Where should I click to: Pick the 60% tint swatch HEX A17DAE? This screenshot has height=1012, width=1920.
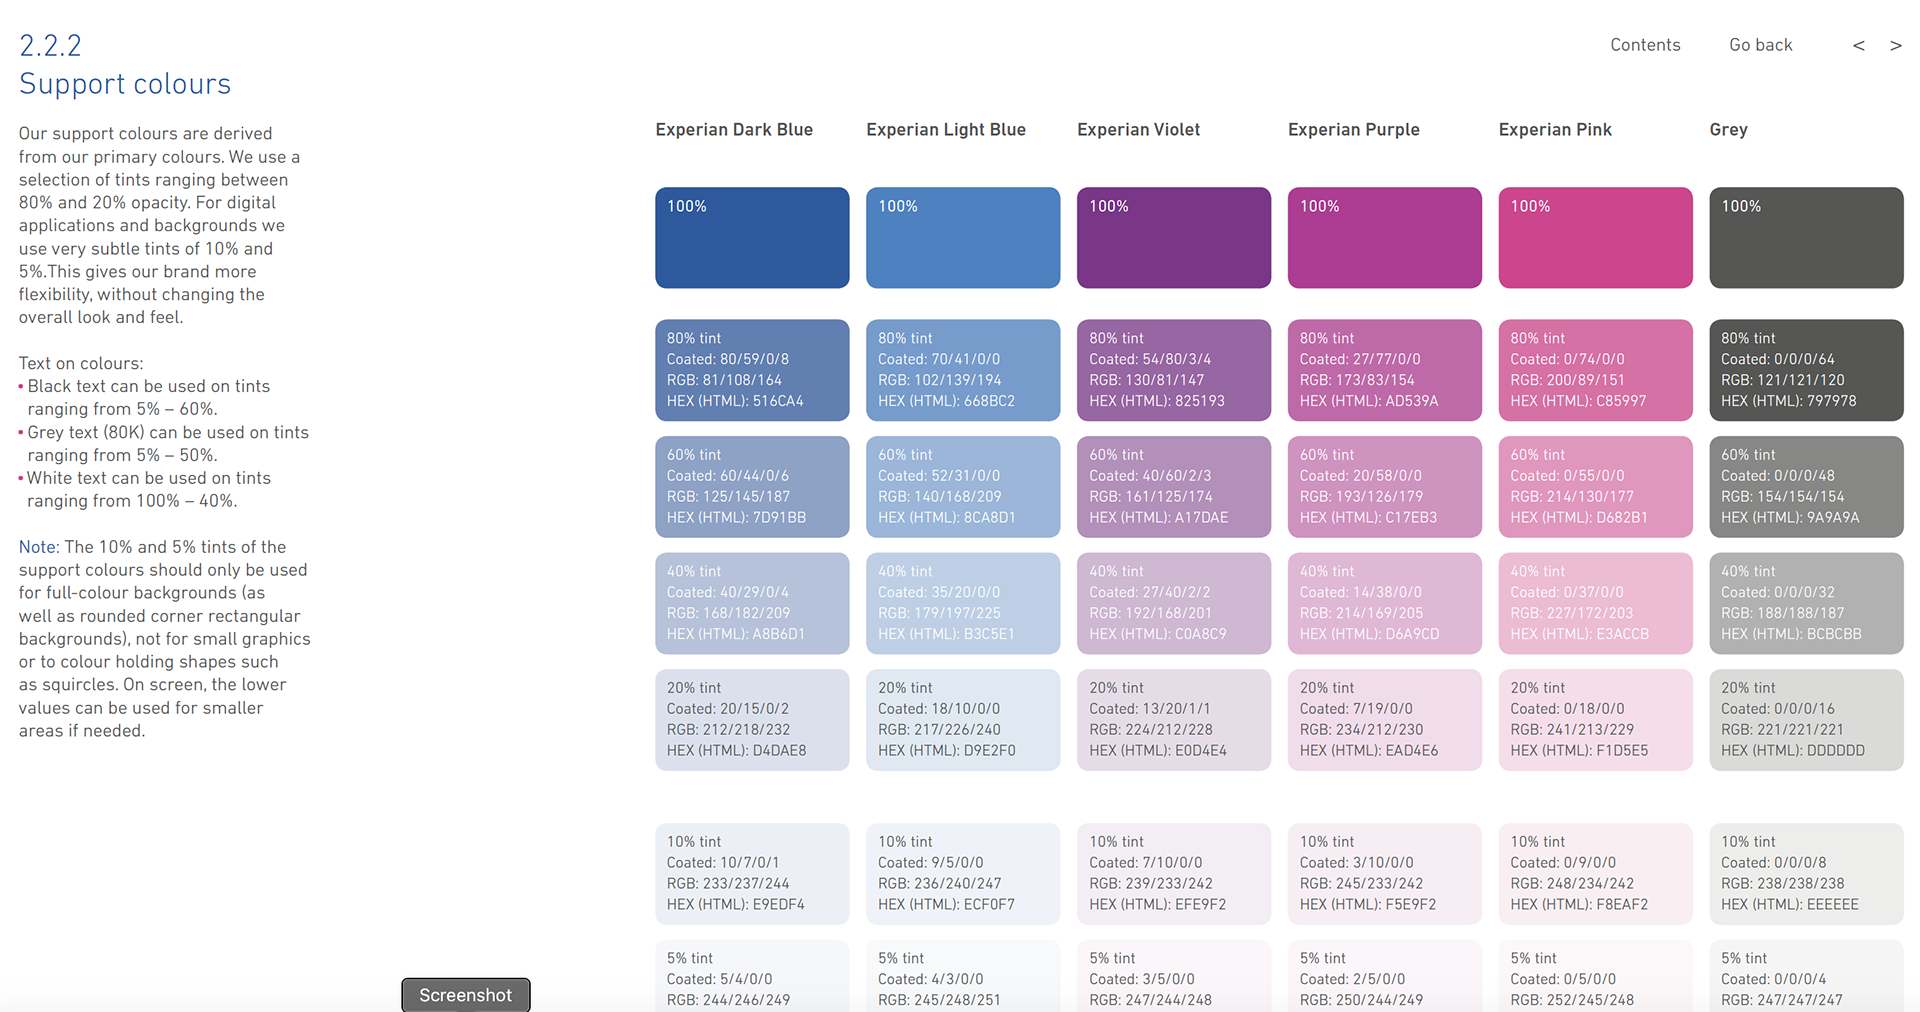tap(1174, 487)
